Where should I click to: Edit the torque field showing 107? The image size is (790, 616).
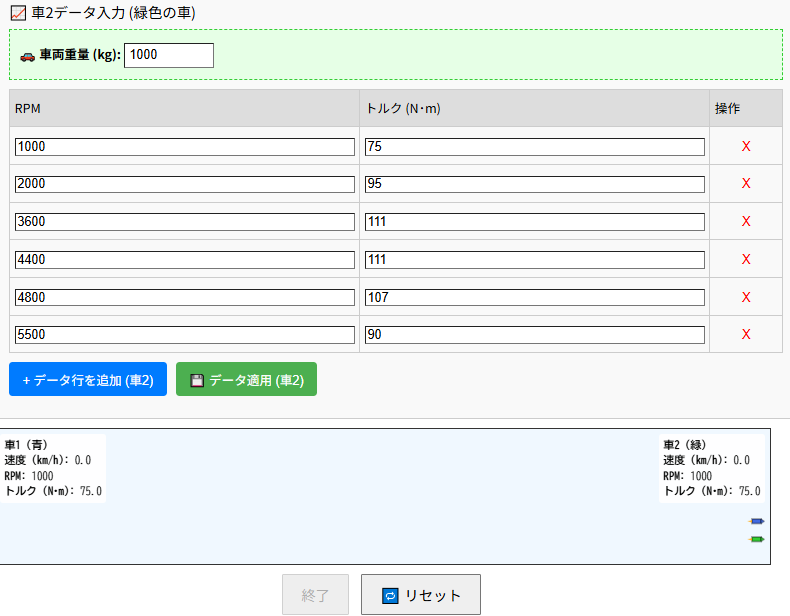534,297
